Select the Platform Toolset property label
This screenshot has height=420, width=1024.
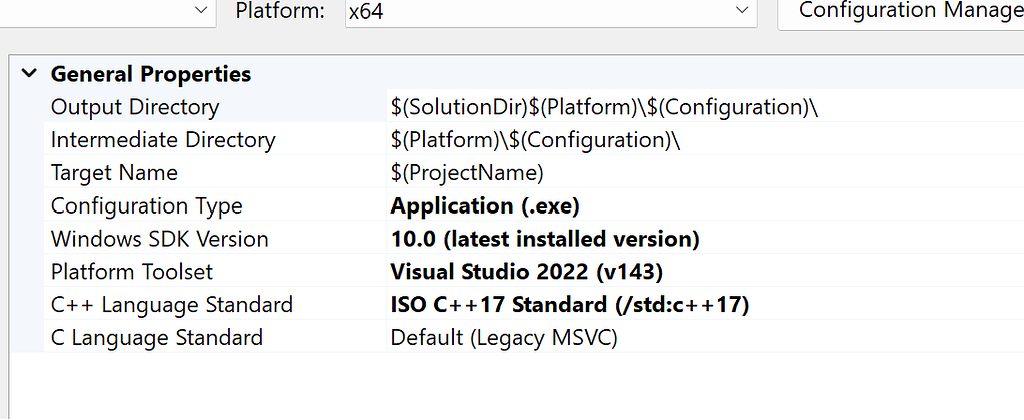132,272
